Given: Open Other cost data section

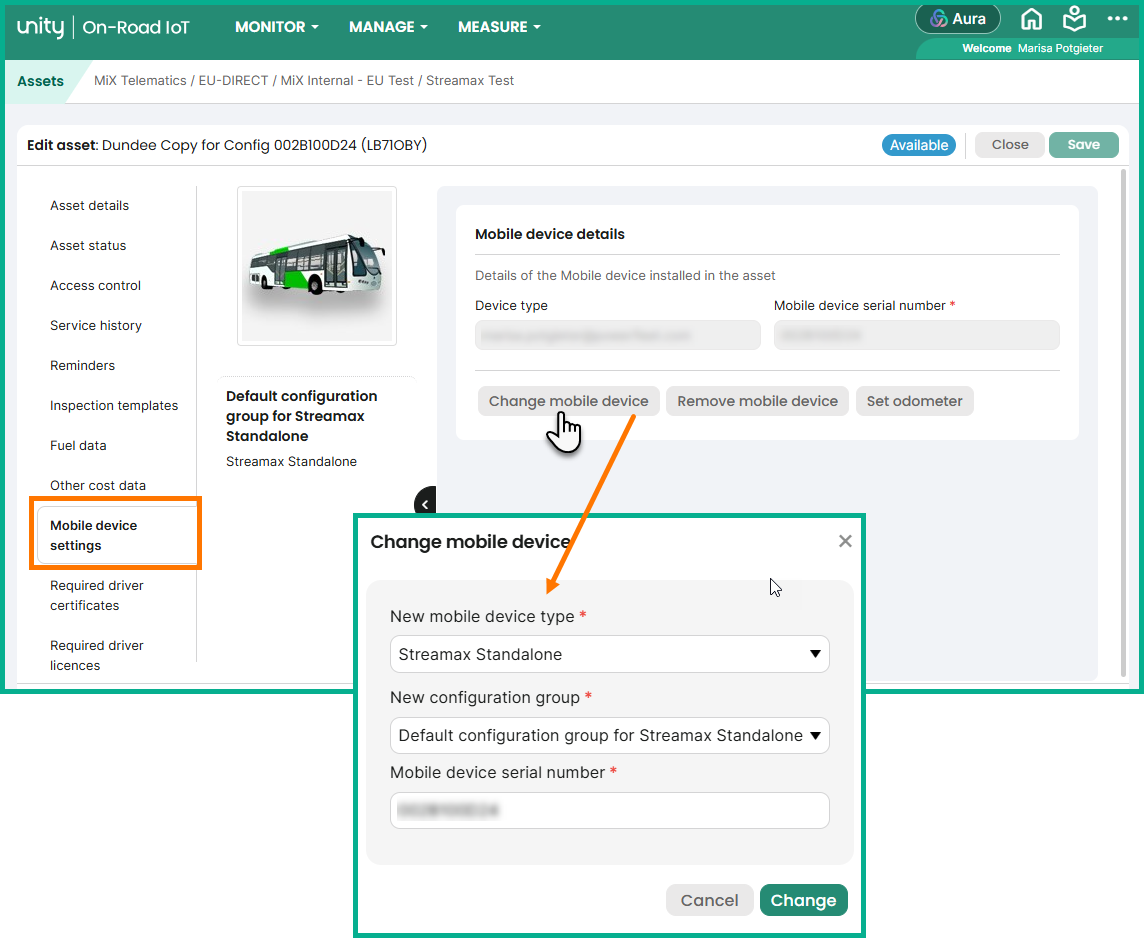Looking at the screenshot, I should pyautogui.click(x=98, y=486).
